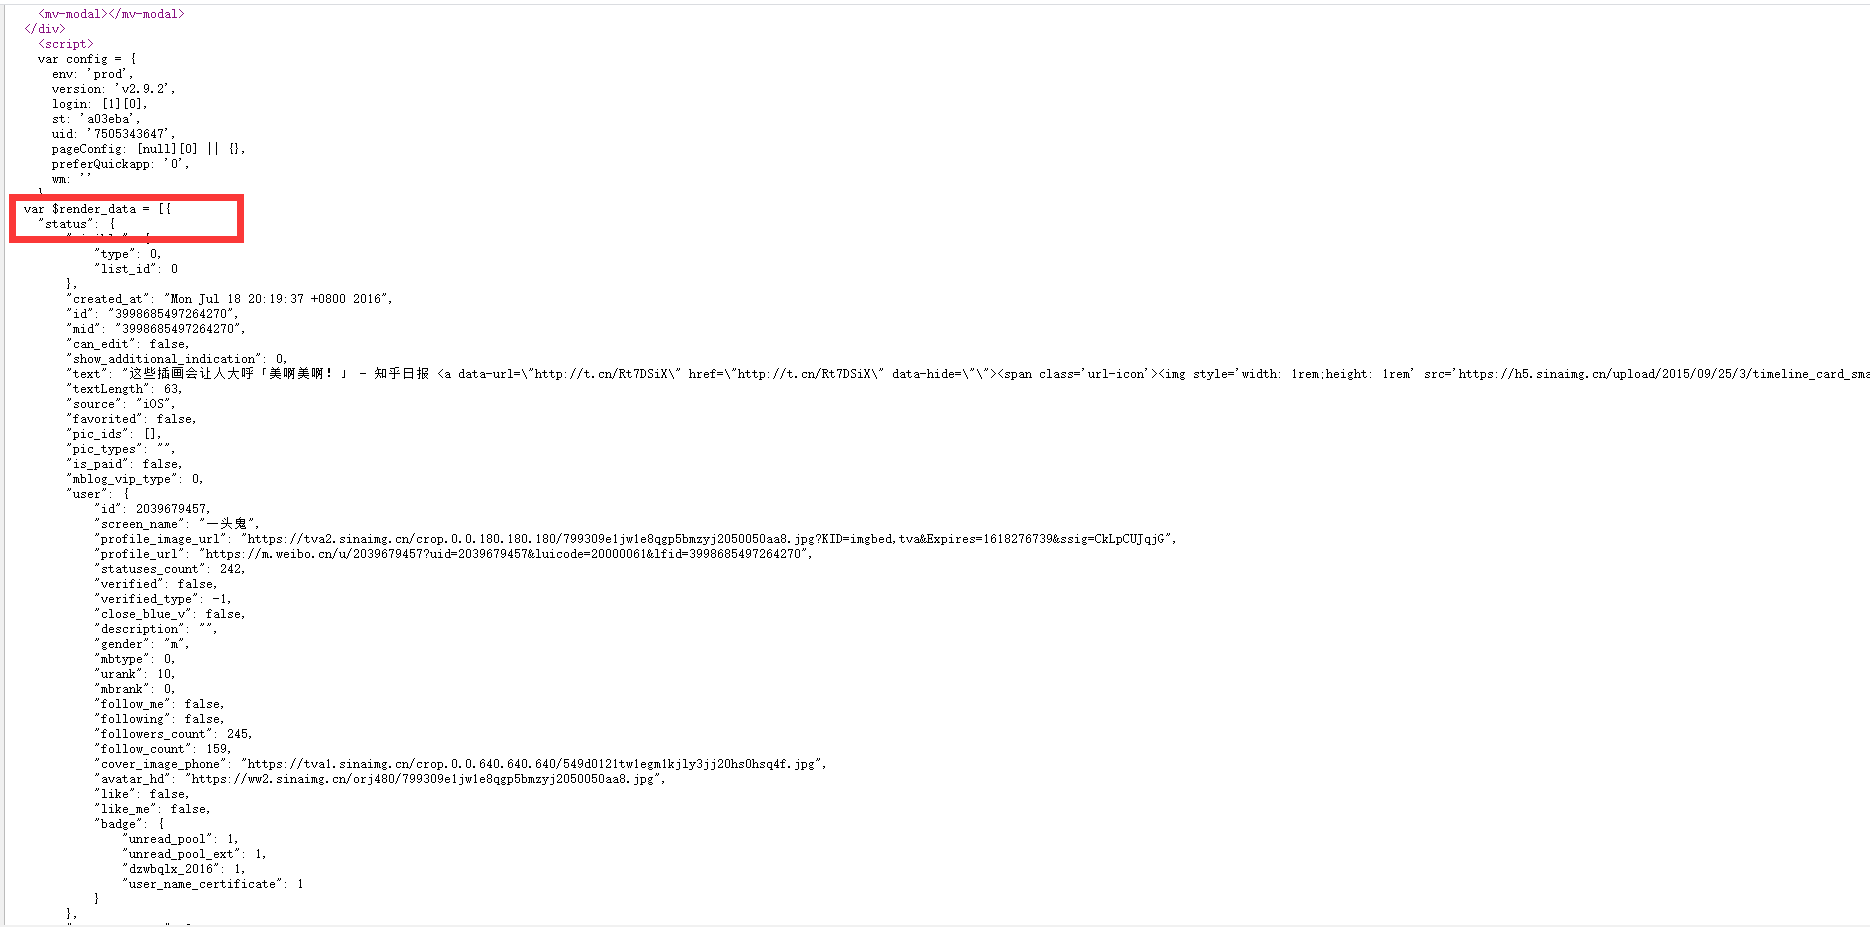Click the 'profile_url' m.weibo.cn link
The width and height of the screenshot is (1870, 927).
pos(506,554)
